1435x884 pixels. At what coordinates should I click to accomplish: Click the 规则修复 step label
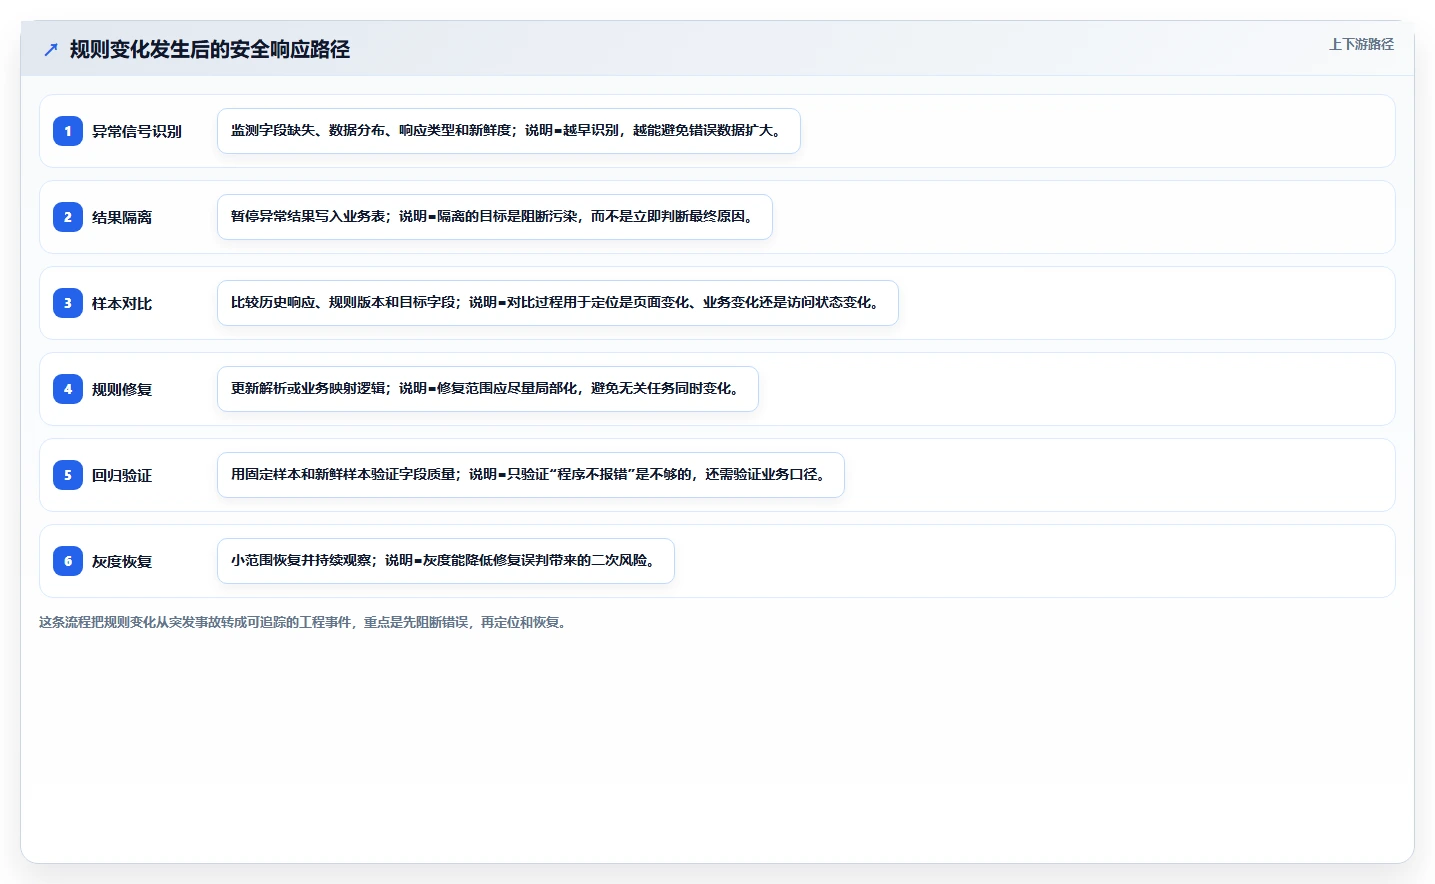(x=122, y=389)
